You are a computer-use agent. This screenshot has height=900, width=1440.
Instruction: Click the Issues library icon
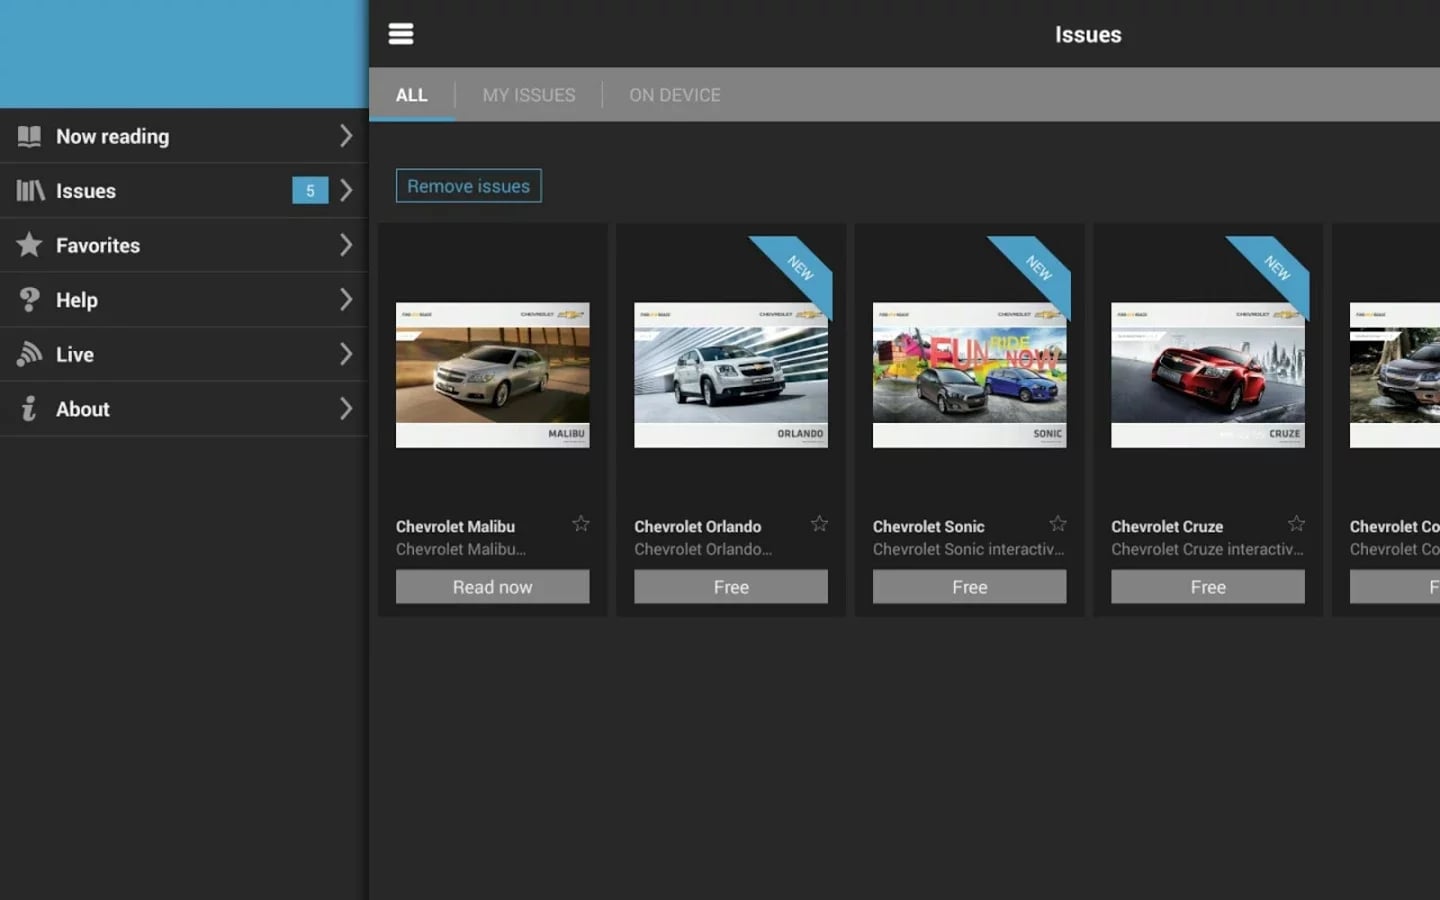coord(30,190)
